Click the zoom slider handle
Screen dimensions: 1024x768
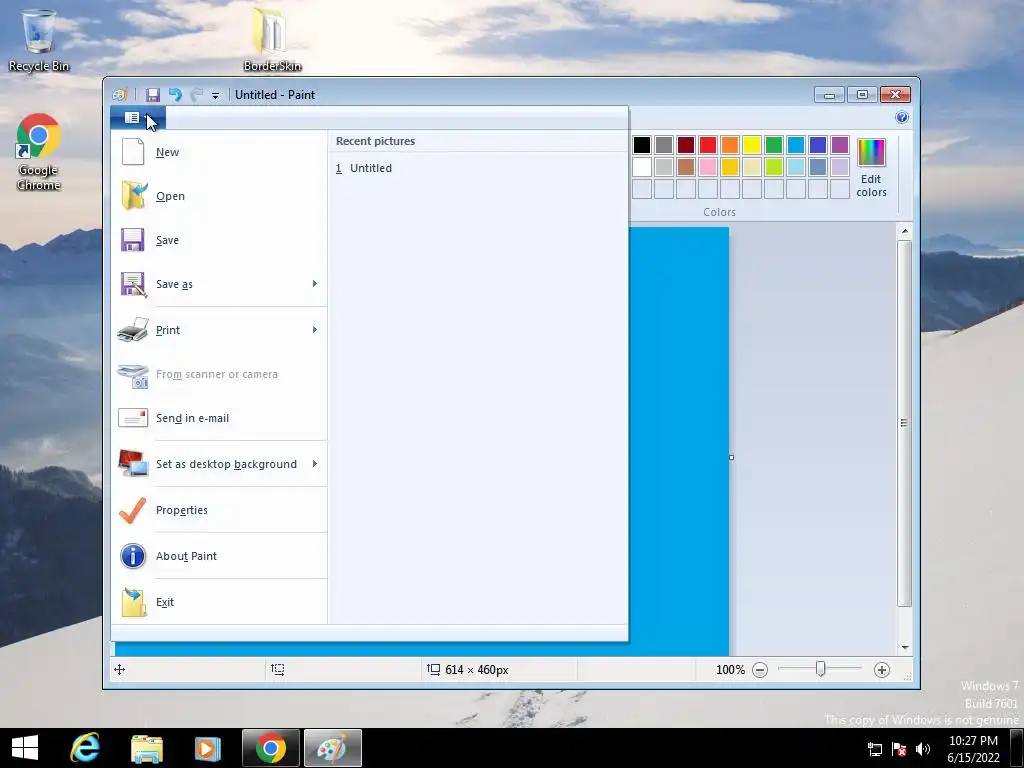(820, 669)
